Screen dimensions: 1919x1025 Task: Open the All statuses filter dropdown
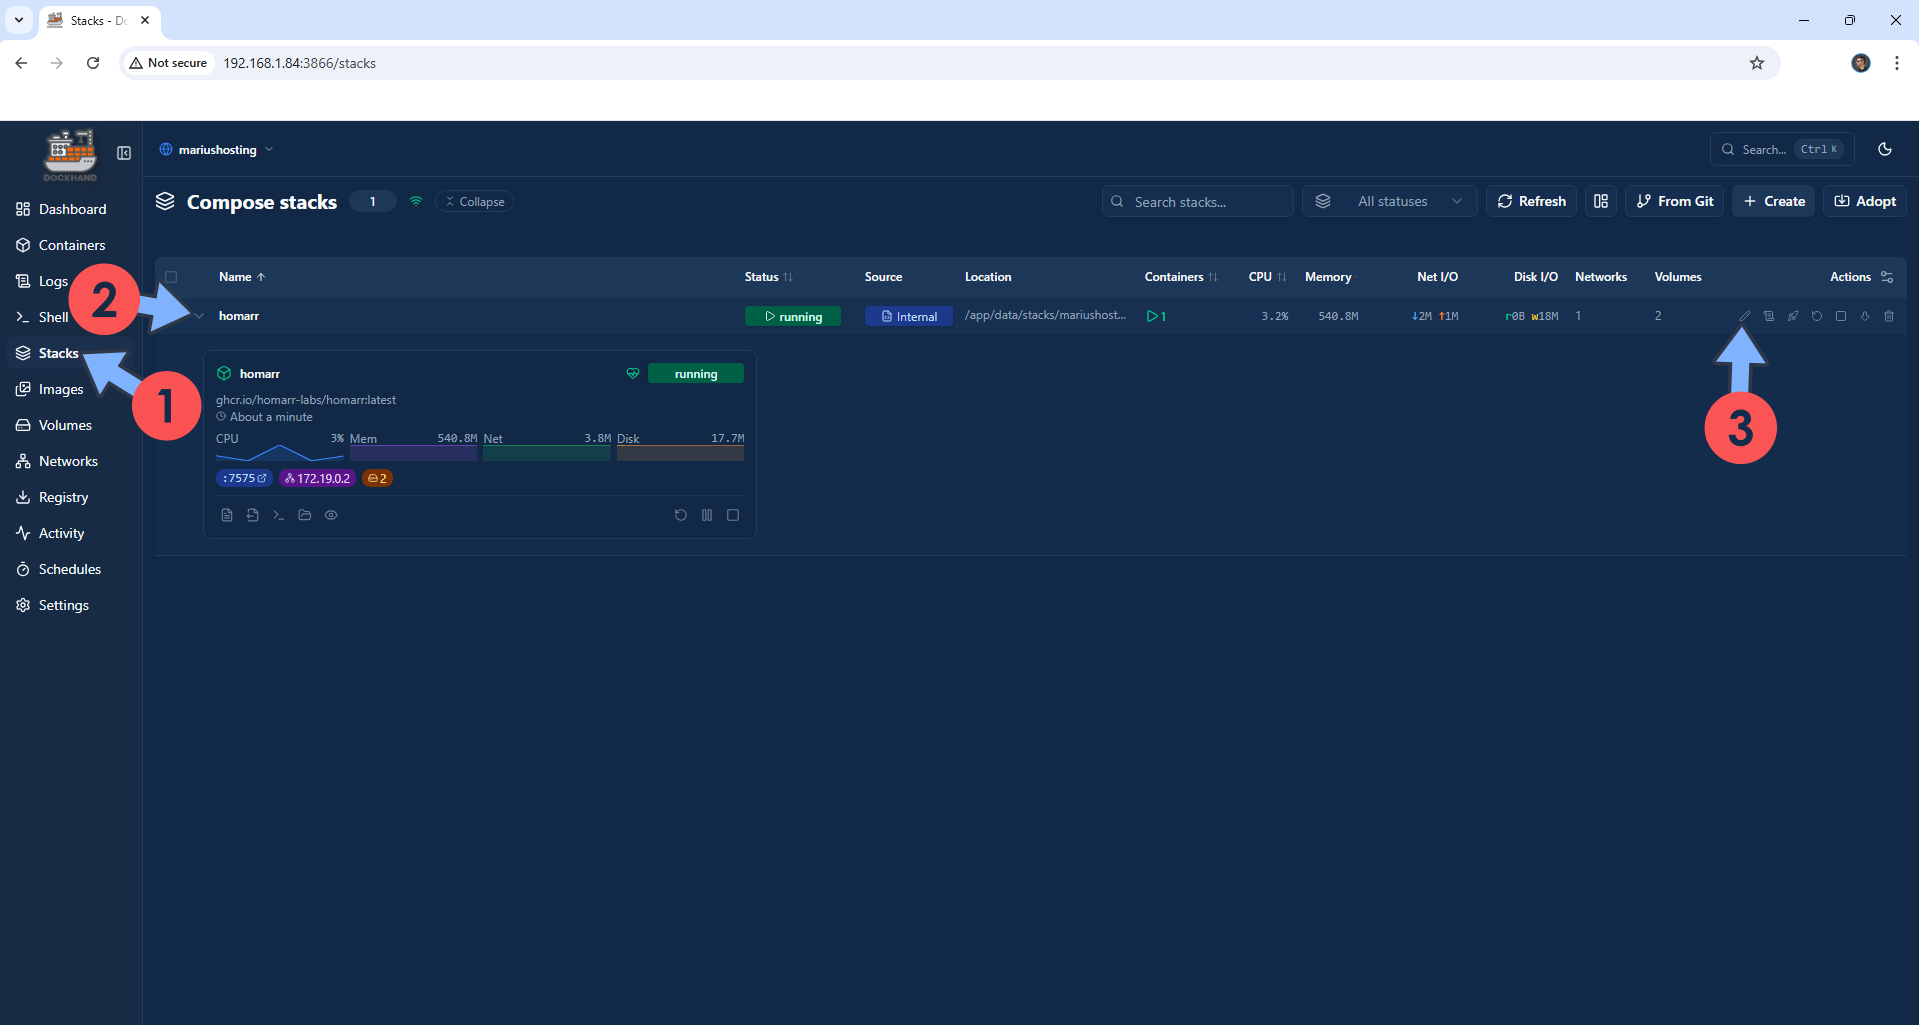1389,201
